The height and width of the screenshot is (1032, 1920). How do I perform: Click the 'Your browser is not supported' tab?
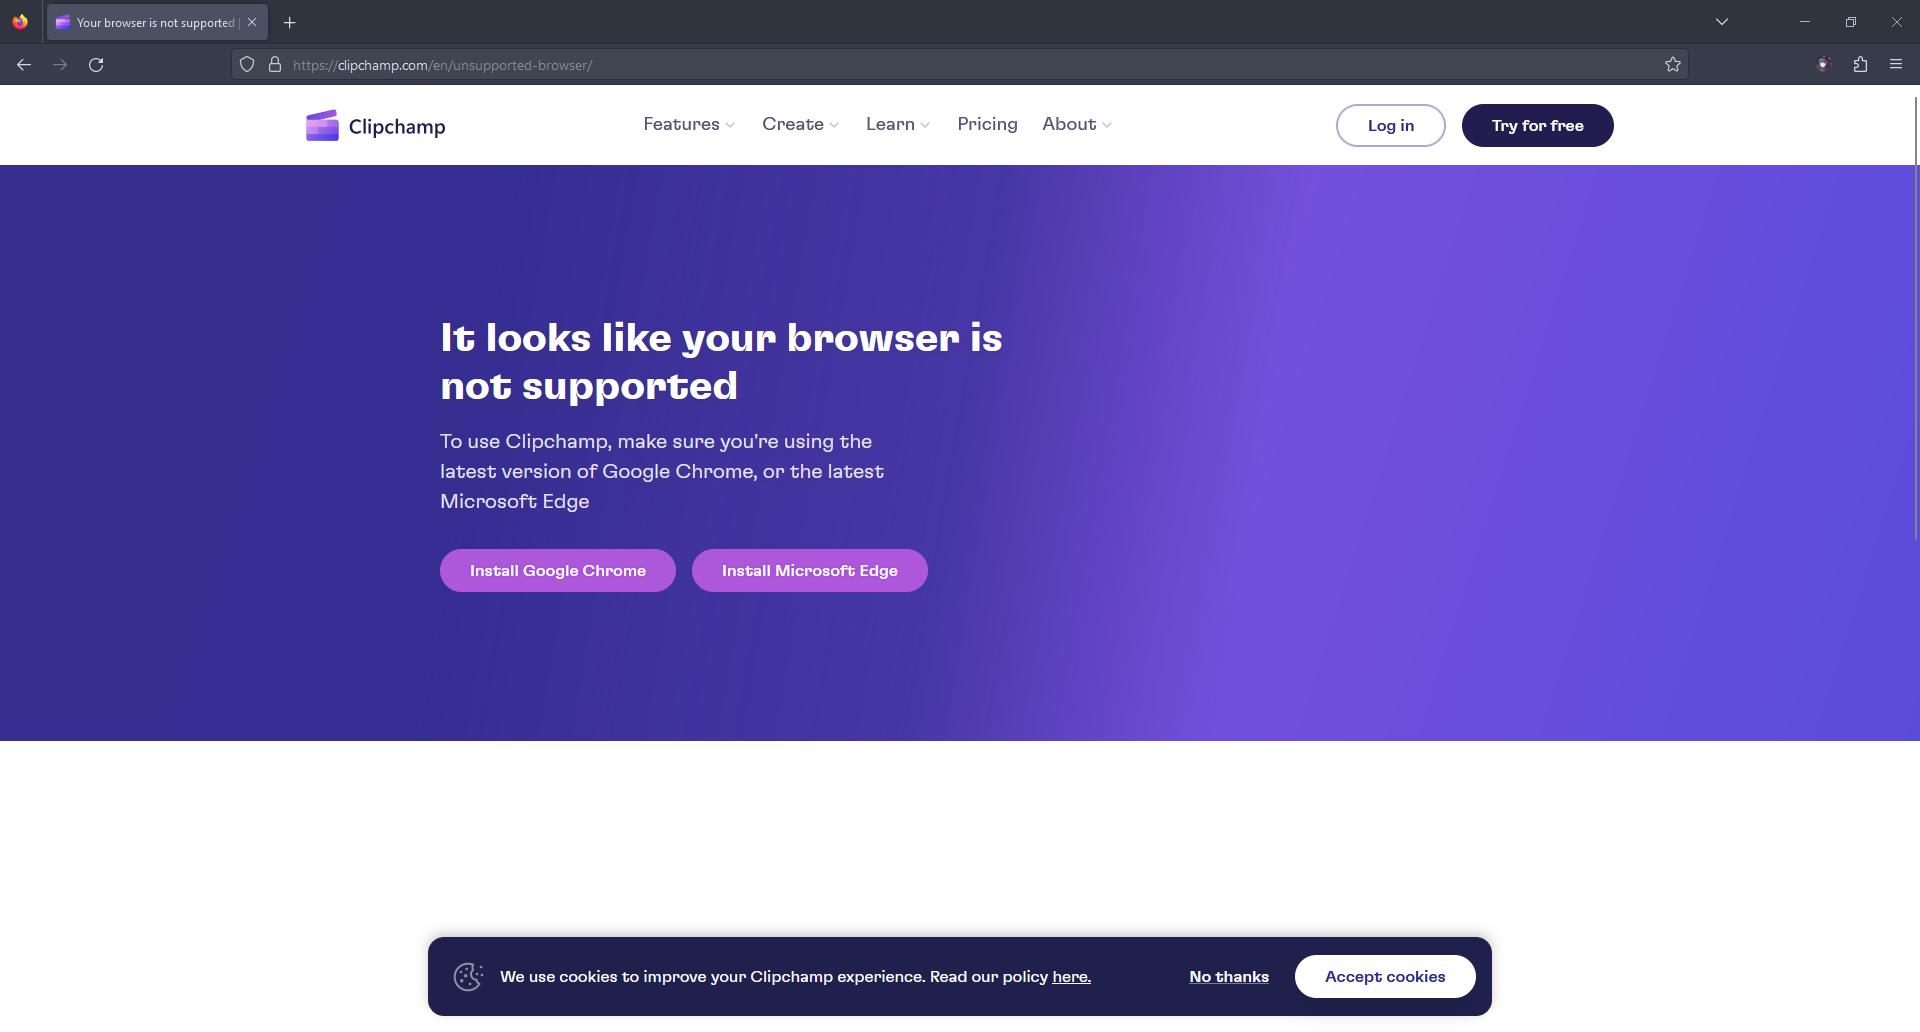150,22
